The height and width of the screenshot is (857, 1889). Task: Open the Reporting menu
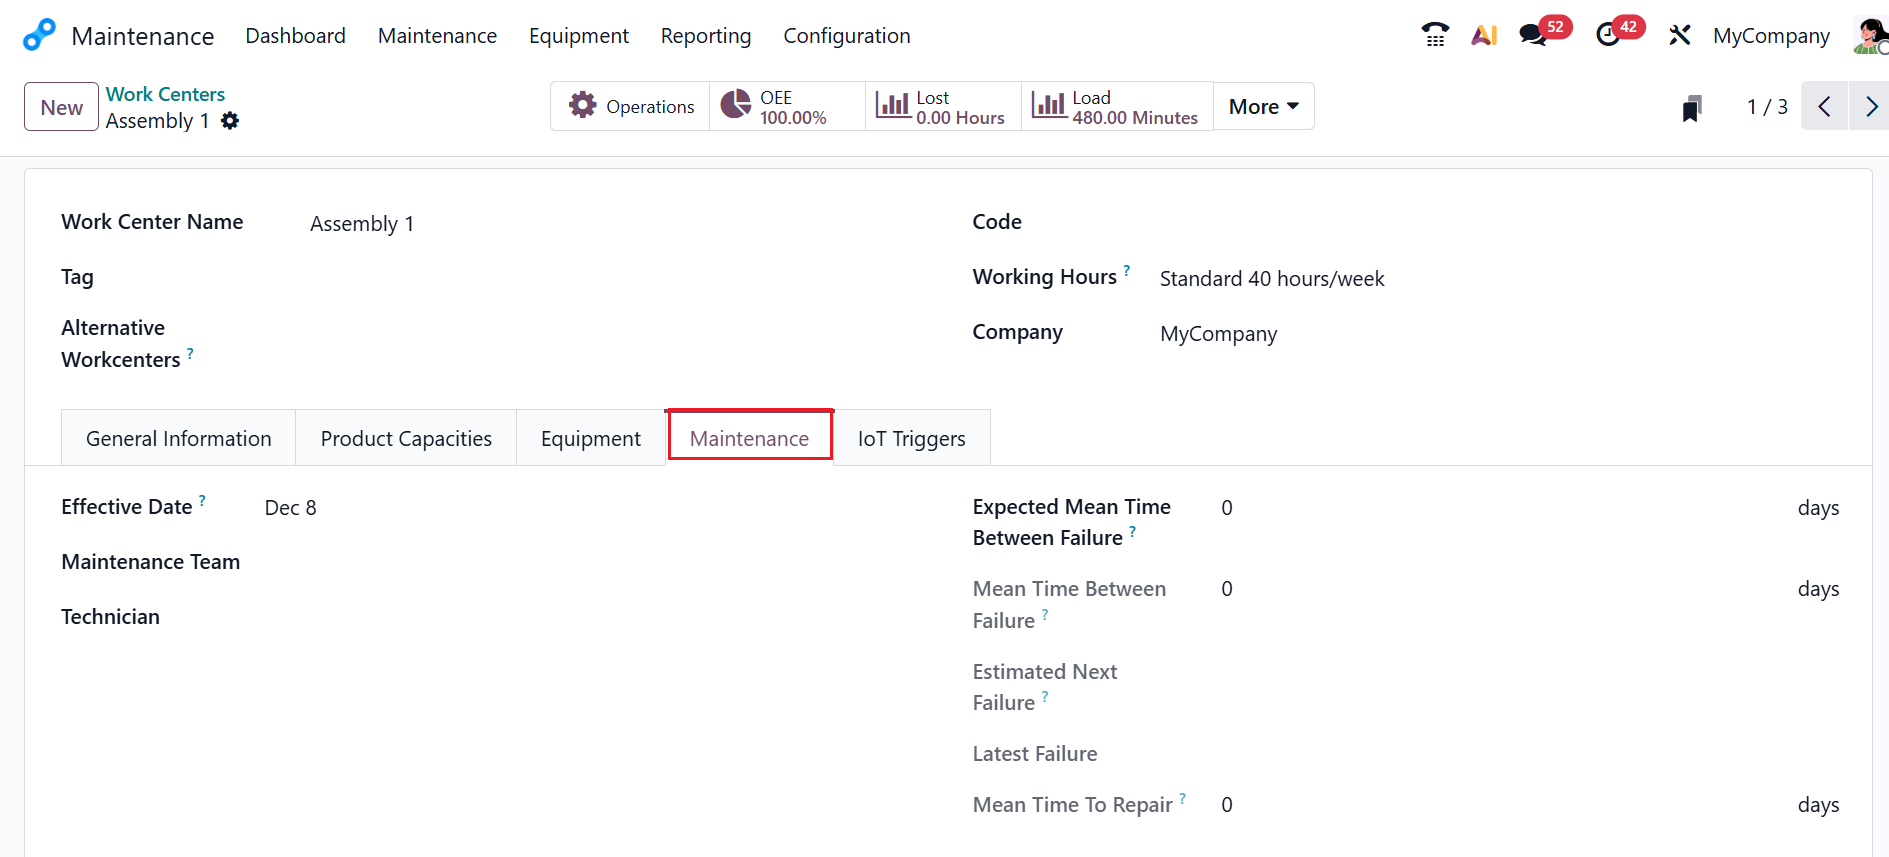[705, 36]
